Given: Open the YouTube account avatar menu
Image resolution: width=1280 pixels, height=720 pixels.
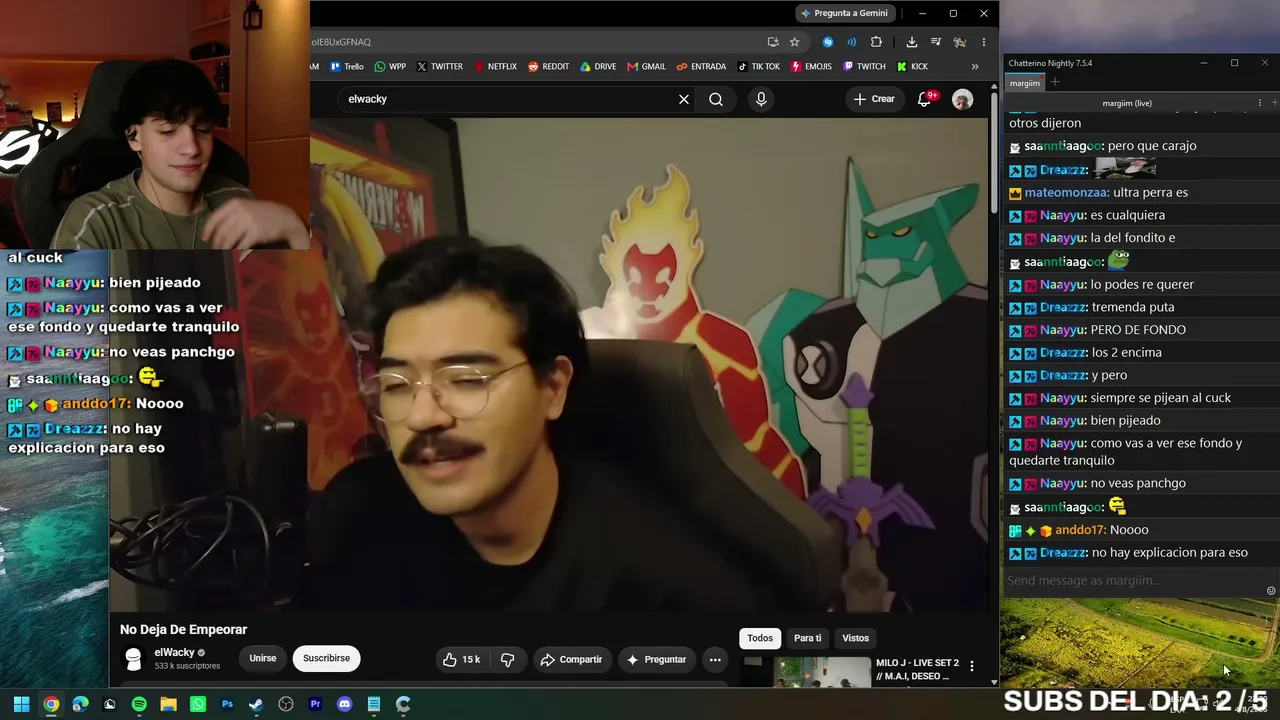Looking at the screenshot, I should pyautogui.click(x=962, y=99).
